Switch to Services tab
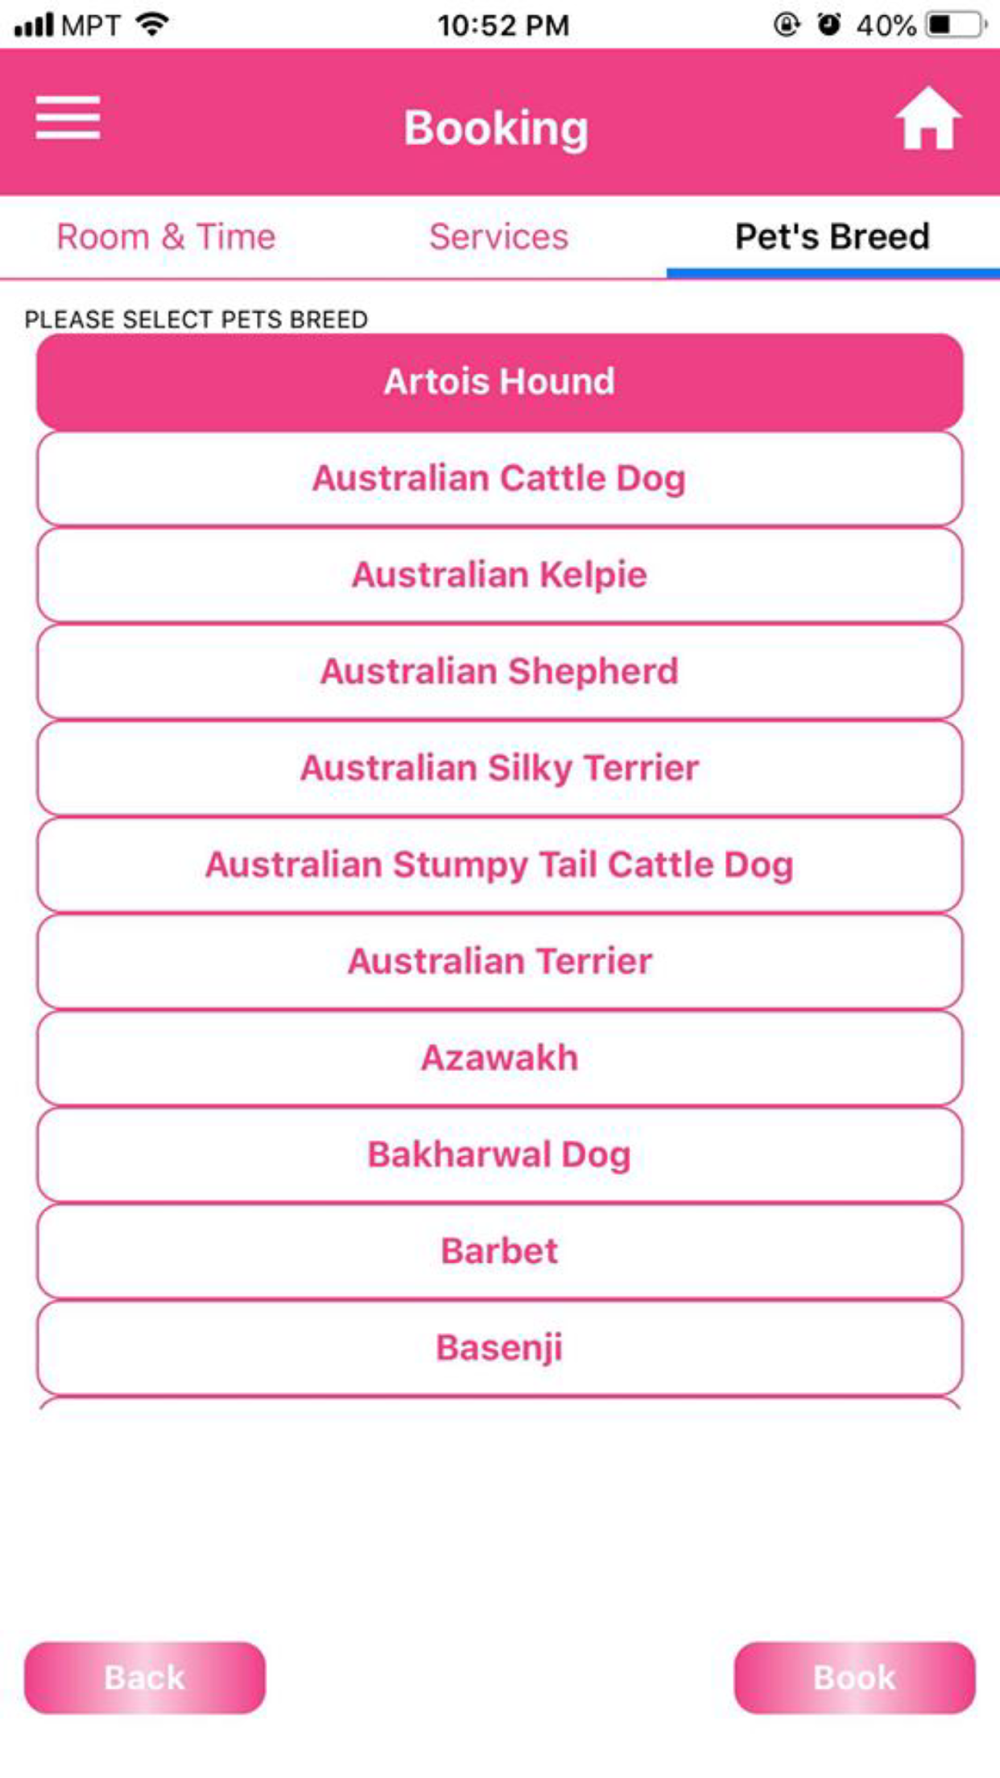1000x1778 pixels. click(499, 237)
